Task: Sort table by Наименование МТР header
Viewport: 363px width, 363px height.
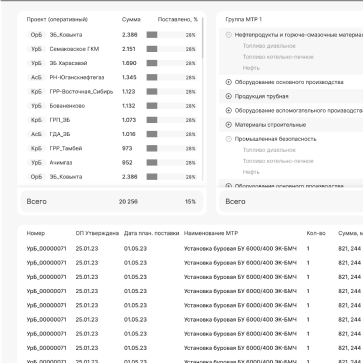Action: [x=211, y=233]
